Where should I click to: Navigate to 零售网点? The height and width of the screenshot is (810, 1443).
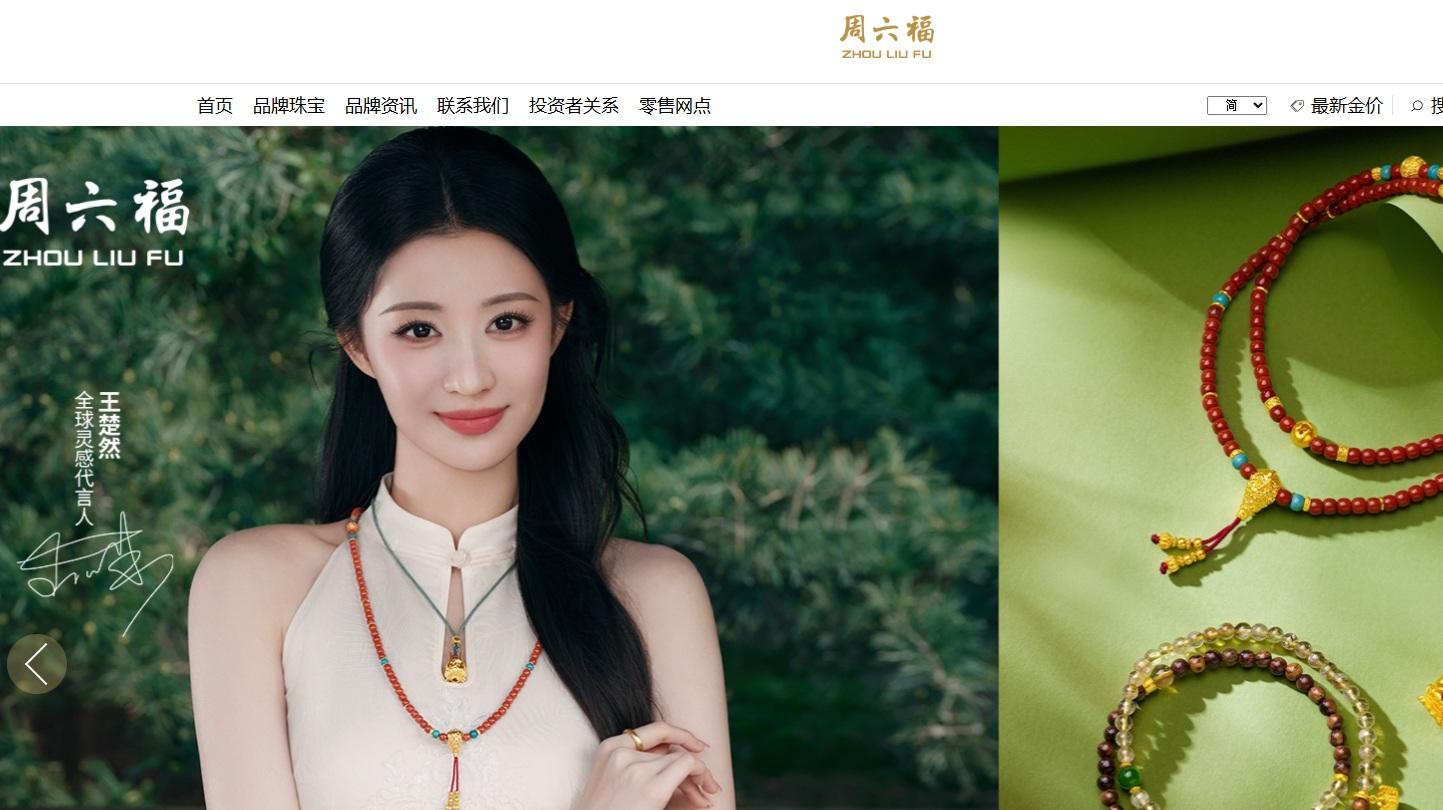pyautogui.click(x=675, y=106)
